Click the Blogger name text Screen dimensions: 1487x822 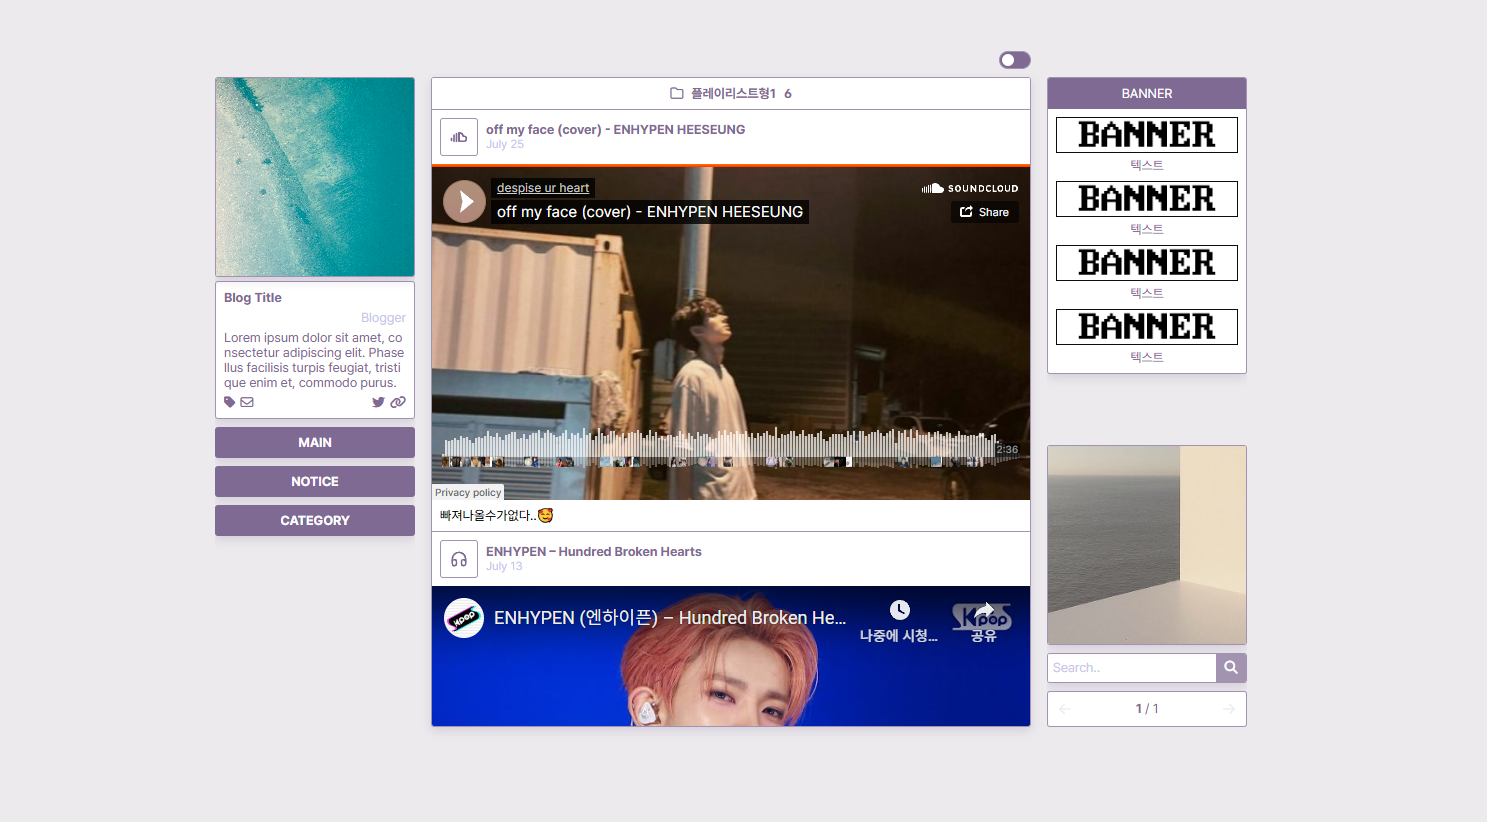pos(383,318)
